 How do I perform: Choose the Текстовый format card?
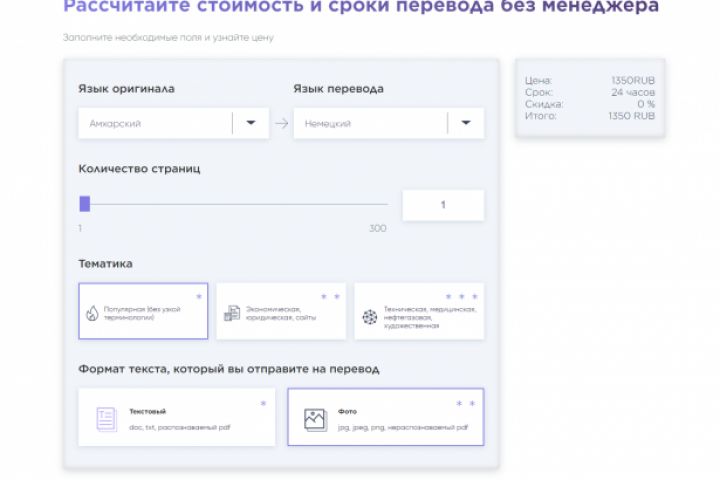click(x=177, y=417)
